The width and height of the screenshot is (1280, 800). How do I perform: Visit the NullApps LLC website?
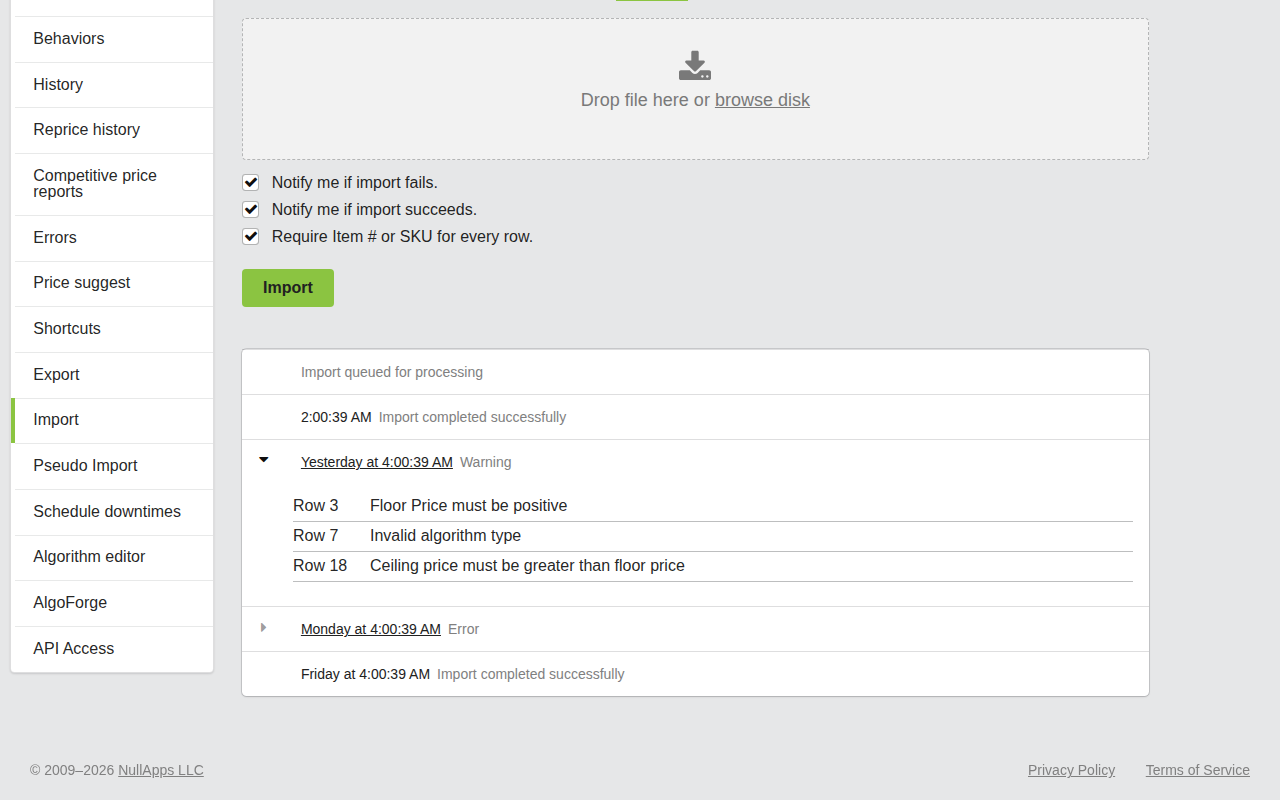[x=160, y=770]
